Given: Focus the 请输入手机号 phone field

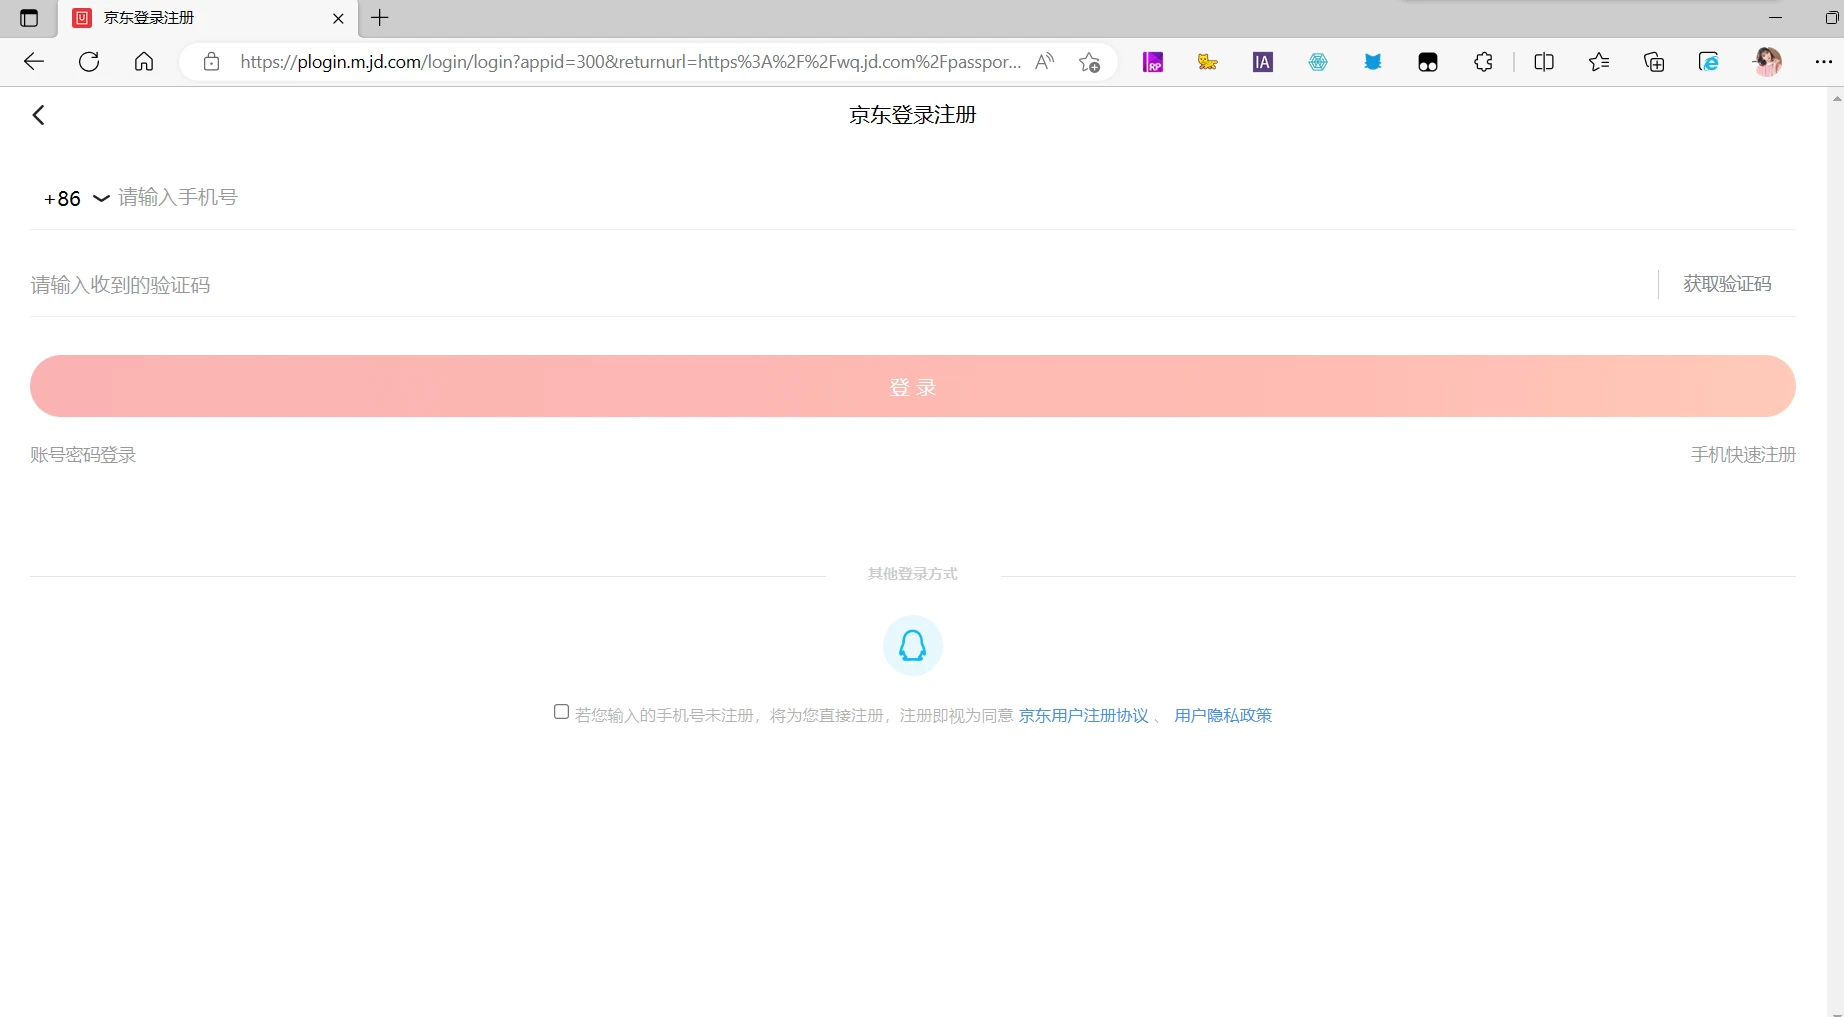Looking at the screenshot, I should coord(956,198).
